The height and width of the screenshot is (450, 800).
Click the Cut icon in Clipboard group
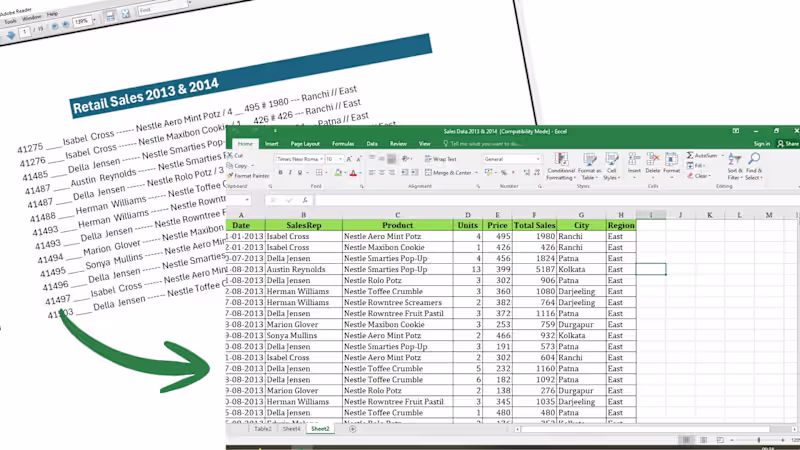click(x=231, y=156)
